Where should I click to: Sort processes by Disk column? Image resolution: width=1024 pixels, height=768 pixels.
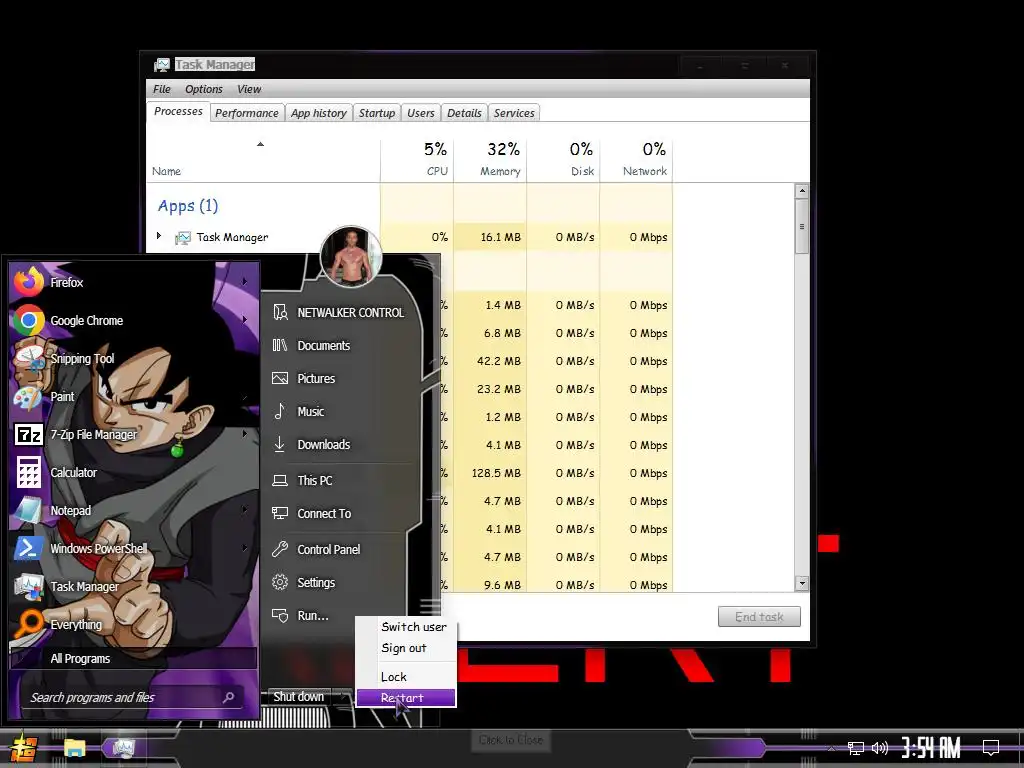[x=564, y=160]
